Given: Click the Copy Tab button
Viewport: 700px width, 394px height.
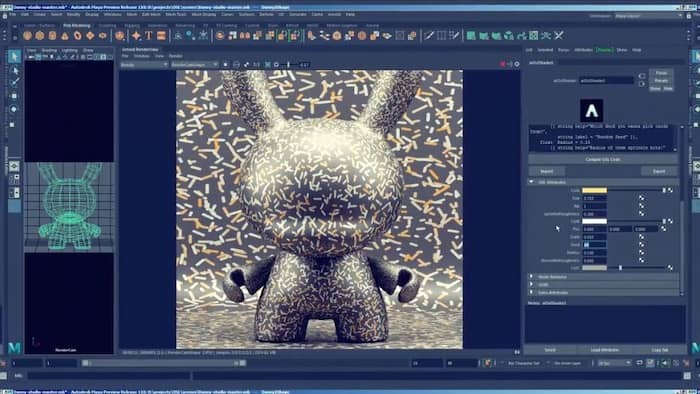Looking at the screenshot, I should [660, 350].
